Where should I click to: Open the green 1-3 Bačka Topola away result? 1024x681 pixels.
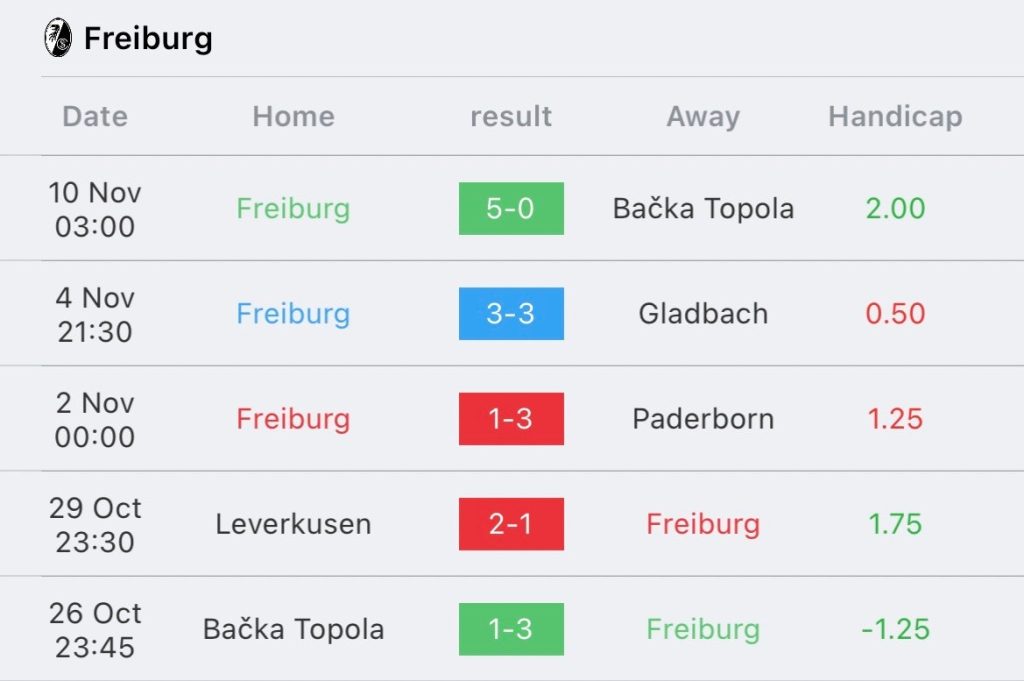pyautogui.click(x=511, y=629)
